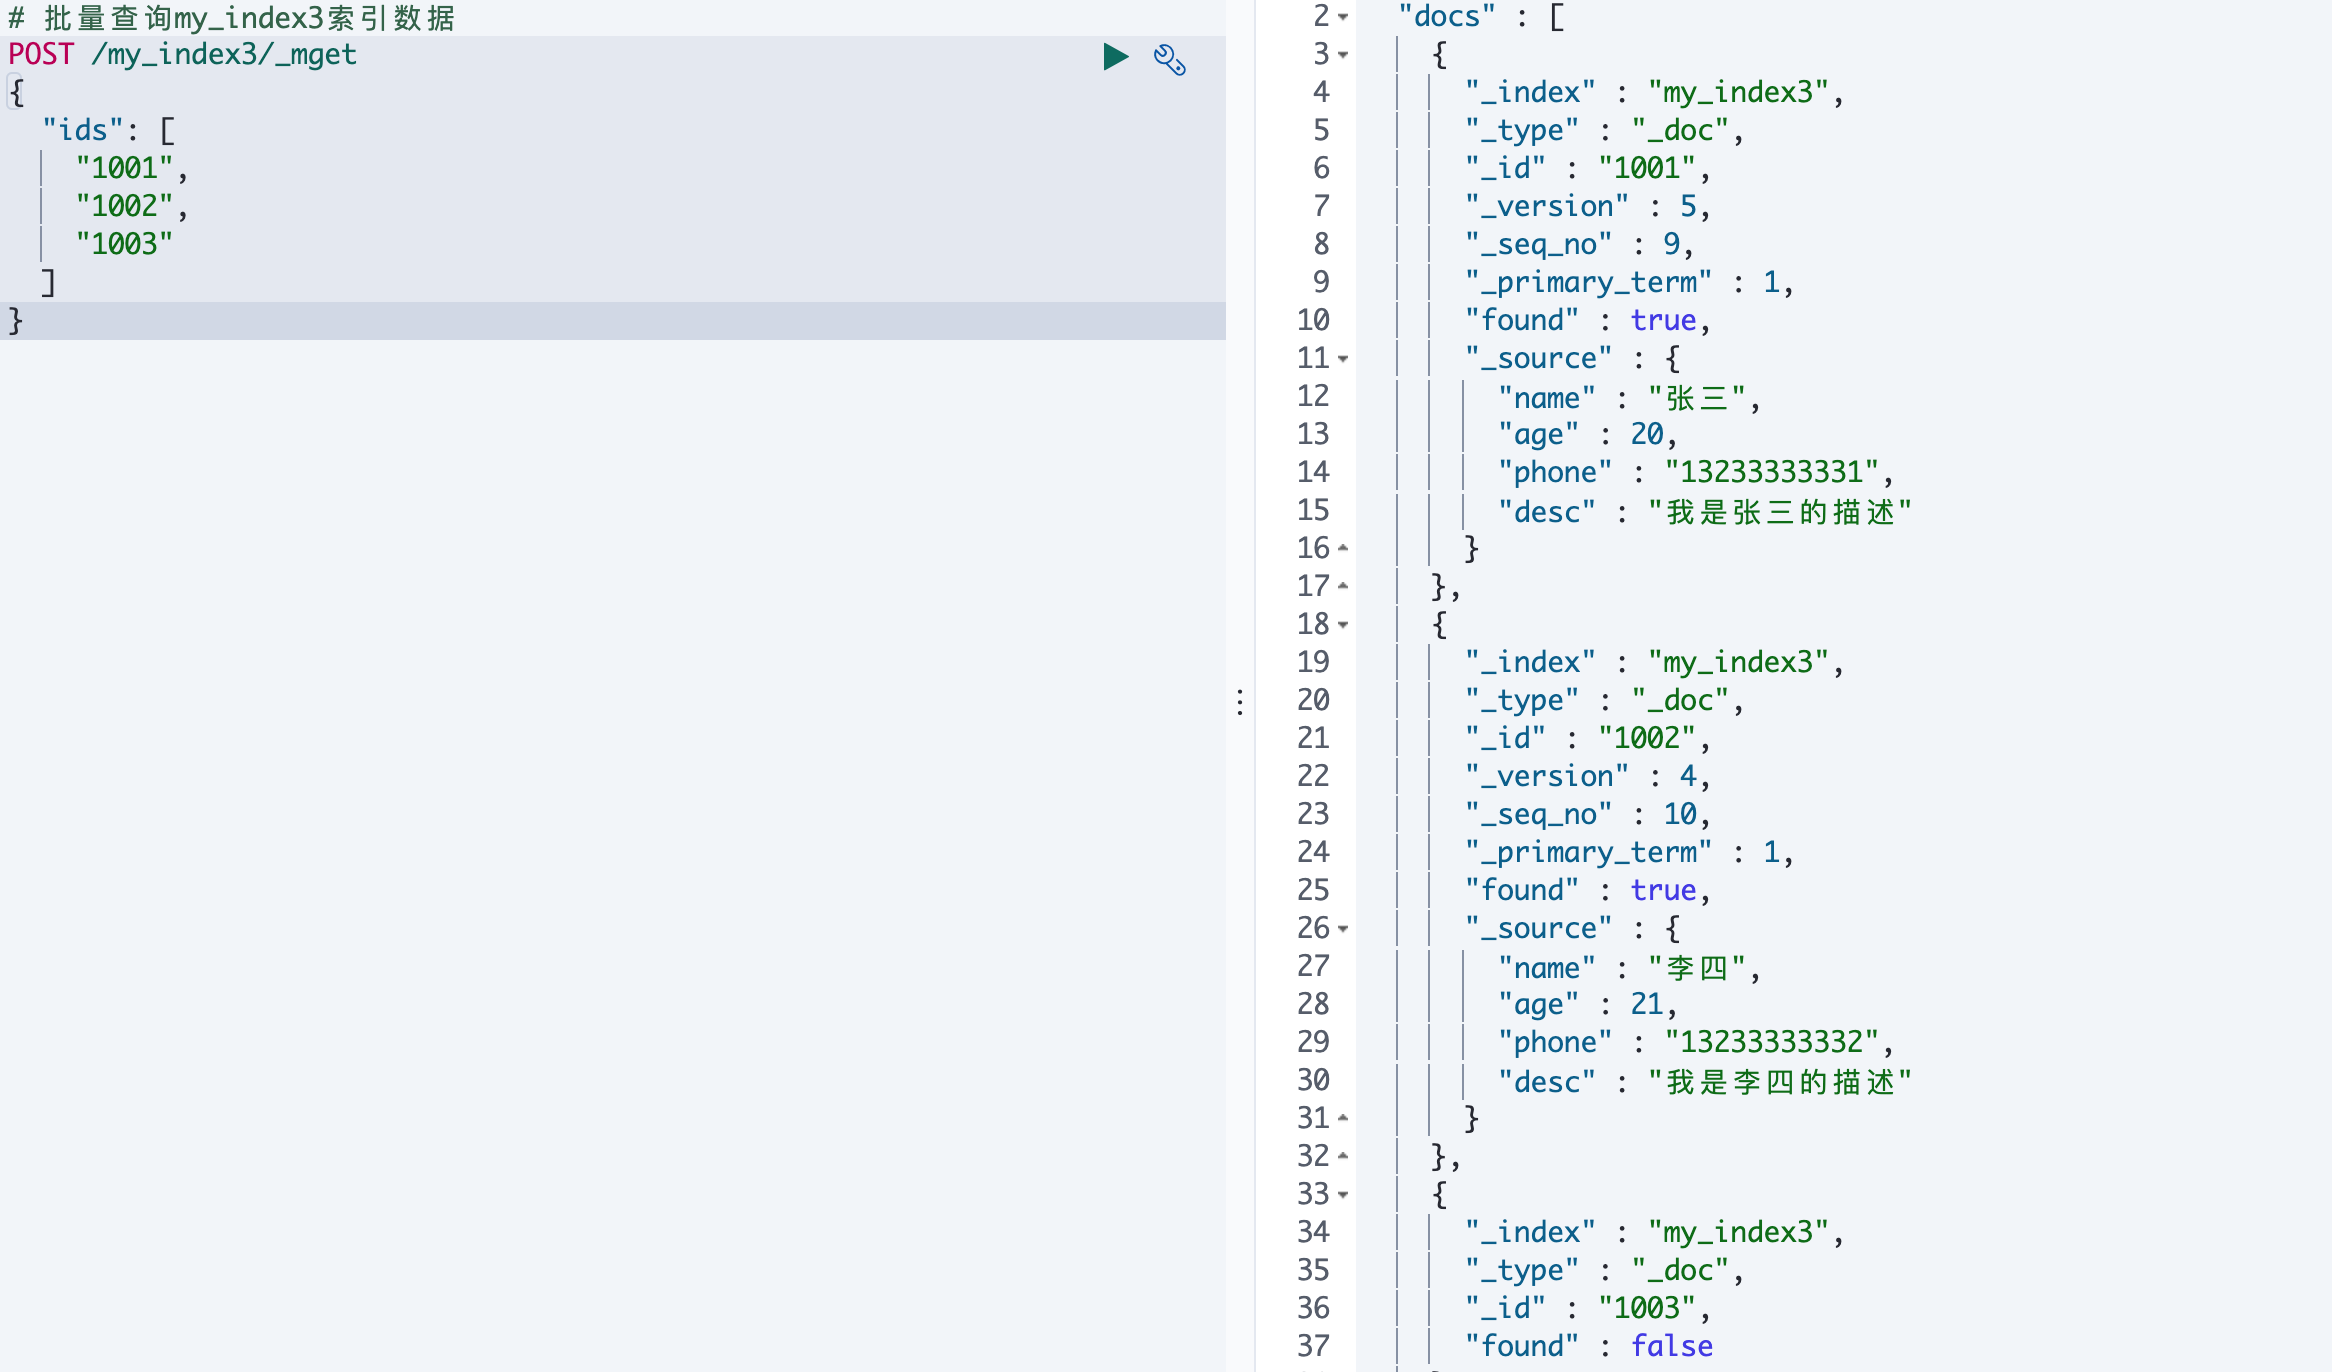The image size is (2332, 1372).
Task: Click the "_index" value on response line 4
Action: coord(1738,93)
